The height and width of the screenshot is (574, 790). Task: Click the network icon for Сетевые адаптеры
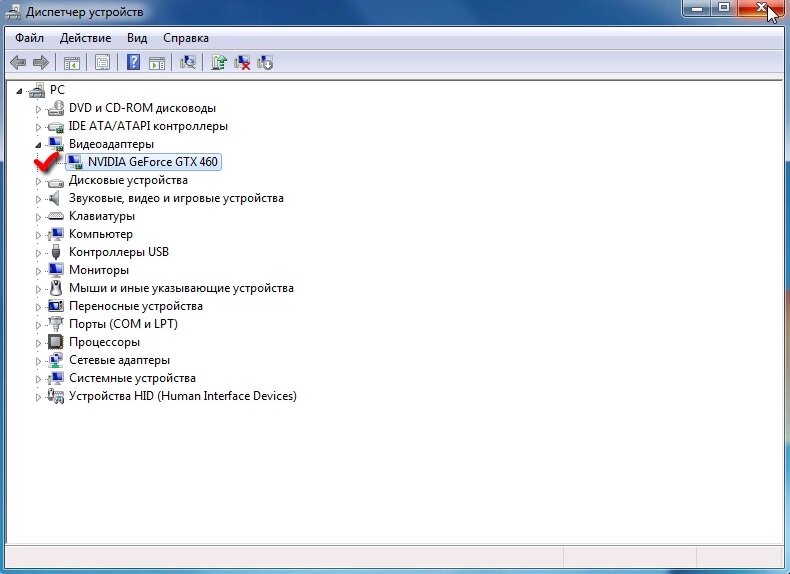(x=56, y=360)
